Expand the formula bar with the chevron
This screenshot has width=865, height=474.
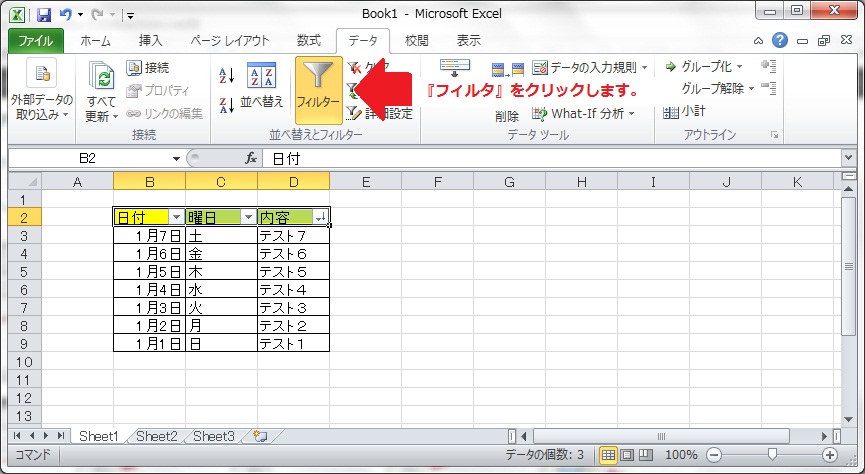pyautogui.click(x=848, y=159)
